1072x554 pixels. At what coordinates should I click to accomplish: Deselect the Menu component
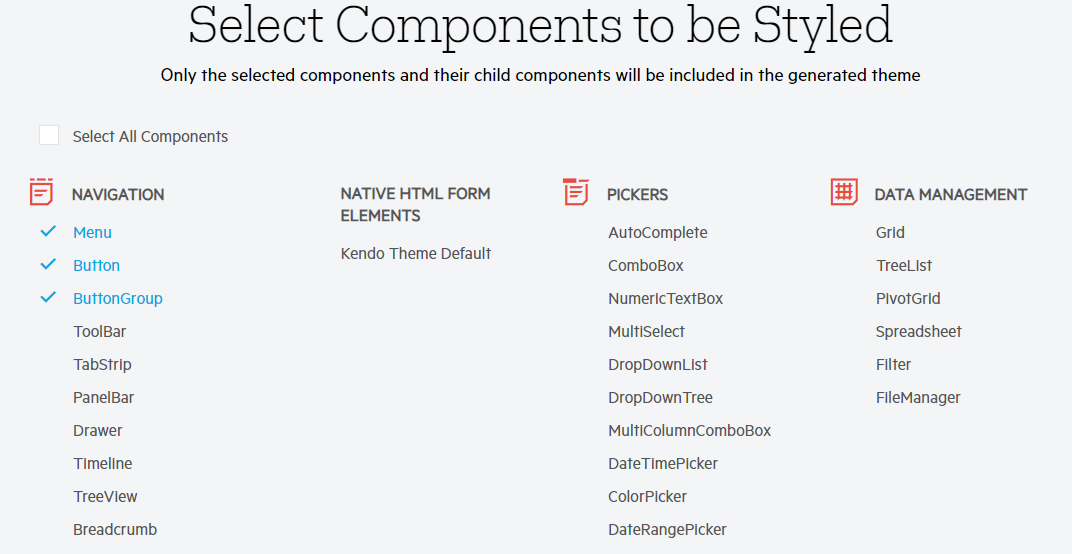click(92, 233)
